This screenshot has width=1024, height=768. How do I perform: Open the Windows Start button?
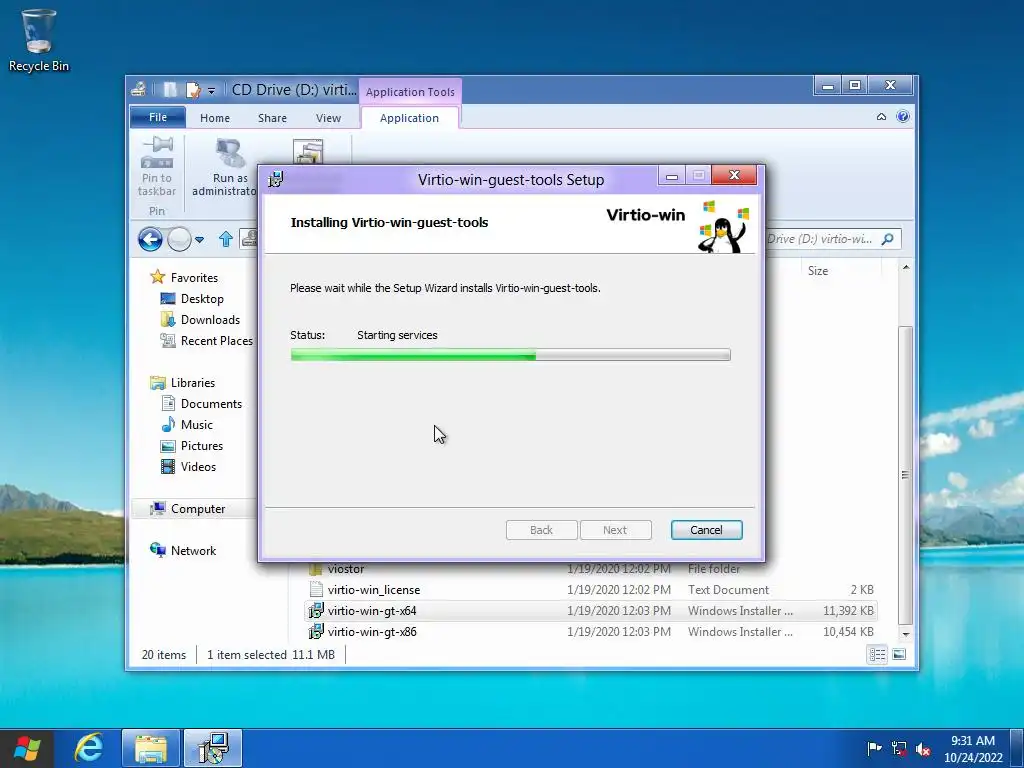pos(27,748)
